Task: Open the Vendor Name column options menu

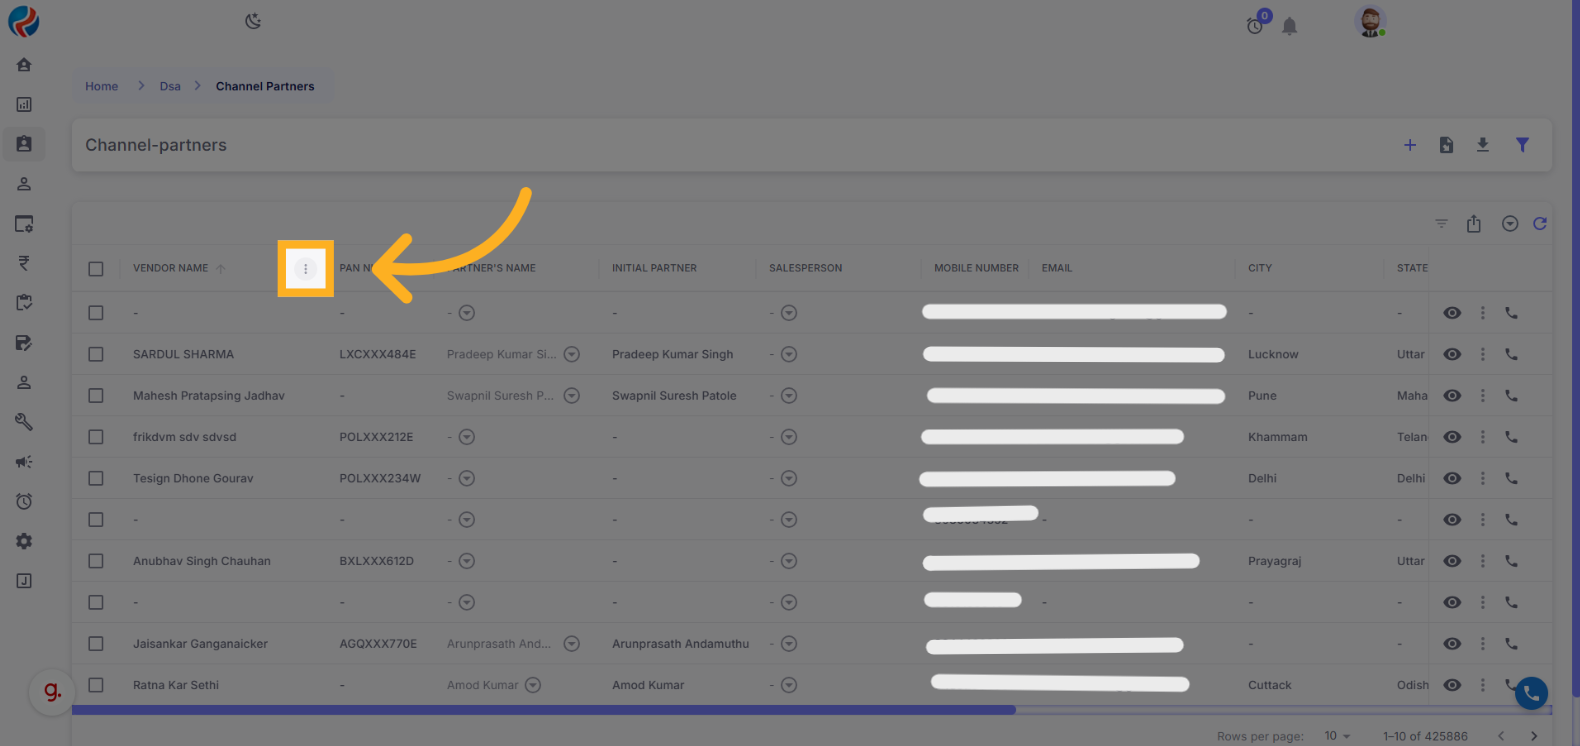Action: [x=306, y=268]
